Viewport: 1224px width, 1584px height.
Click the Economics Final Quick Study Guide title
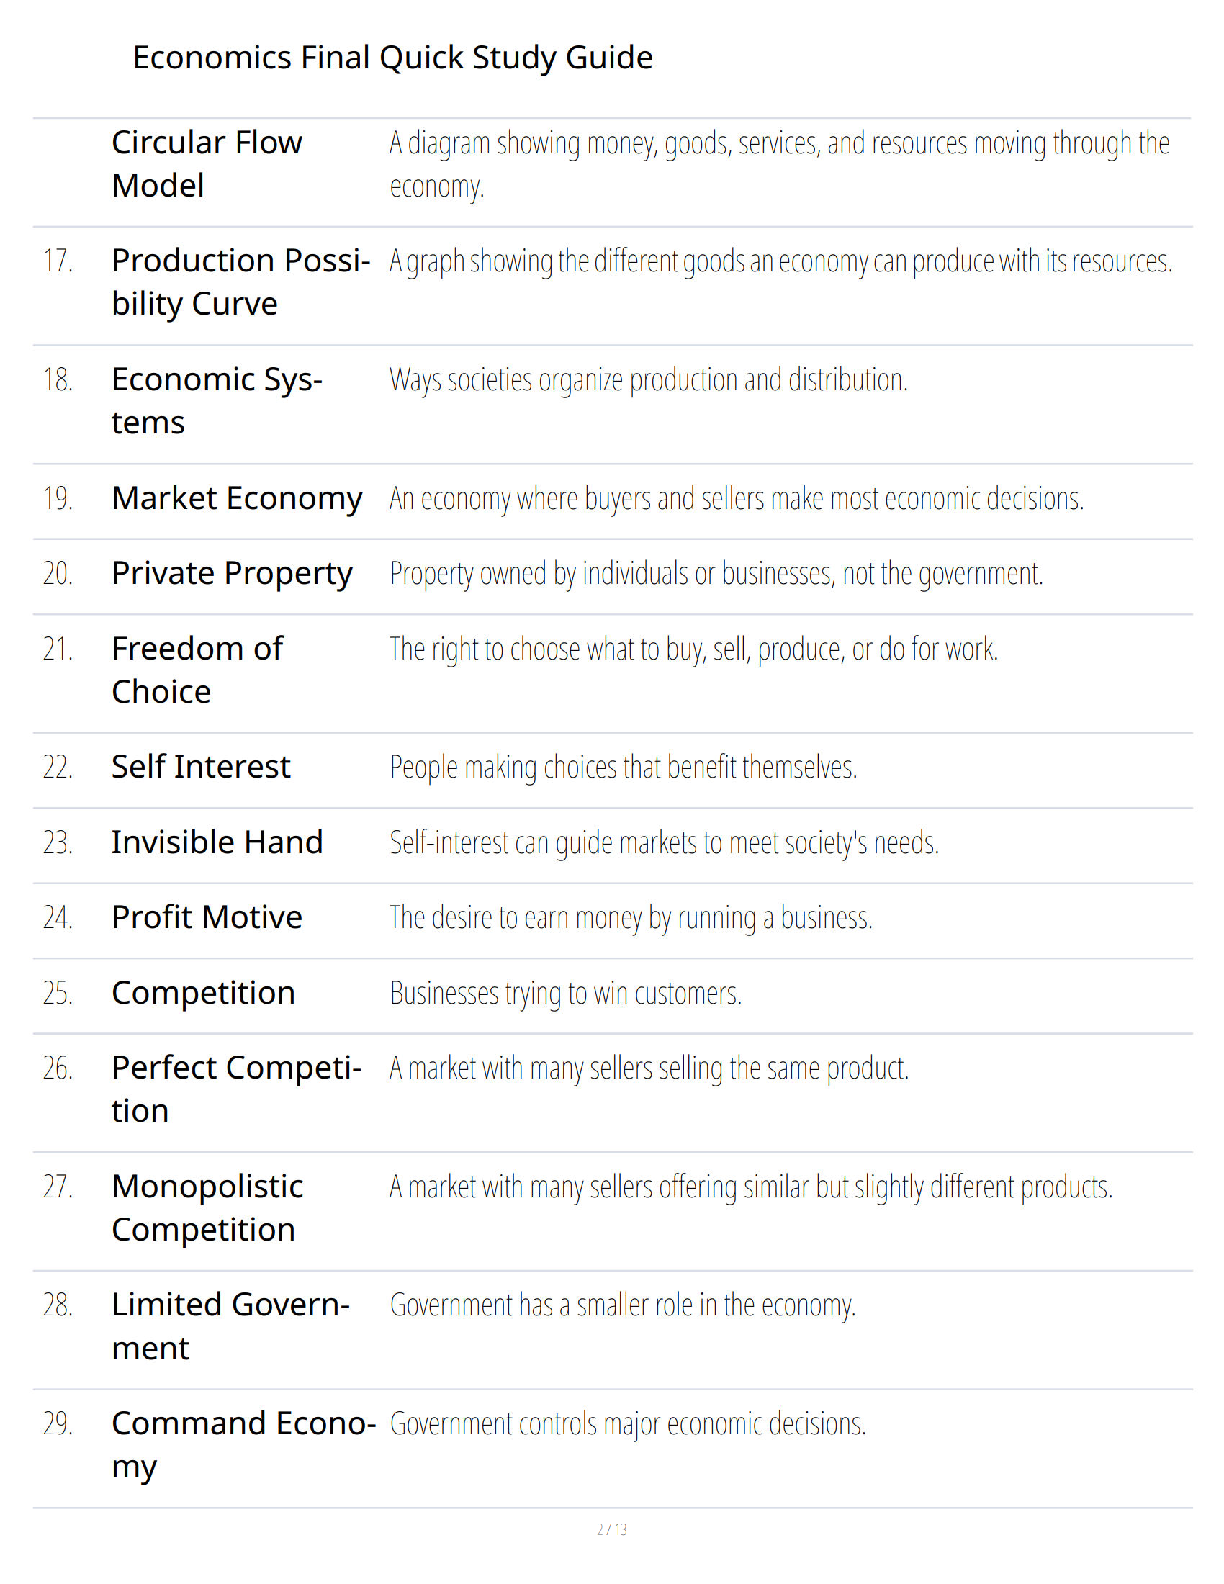tap(392, 58)
